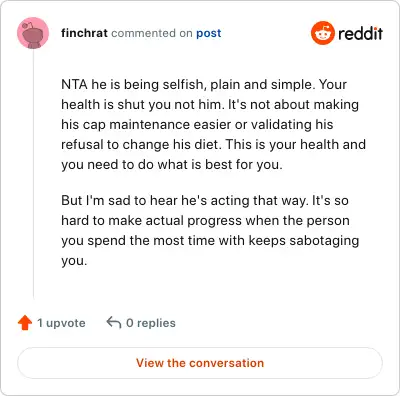The width and height of the screenshot is (400, 396).
Task: Click the word "sabotaging" in the comment
Action: 324,241
